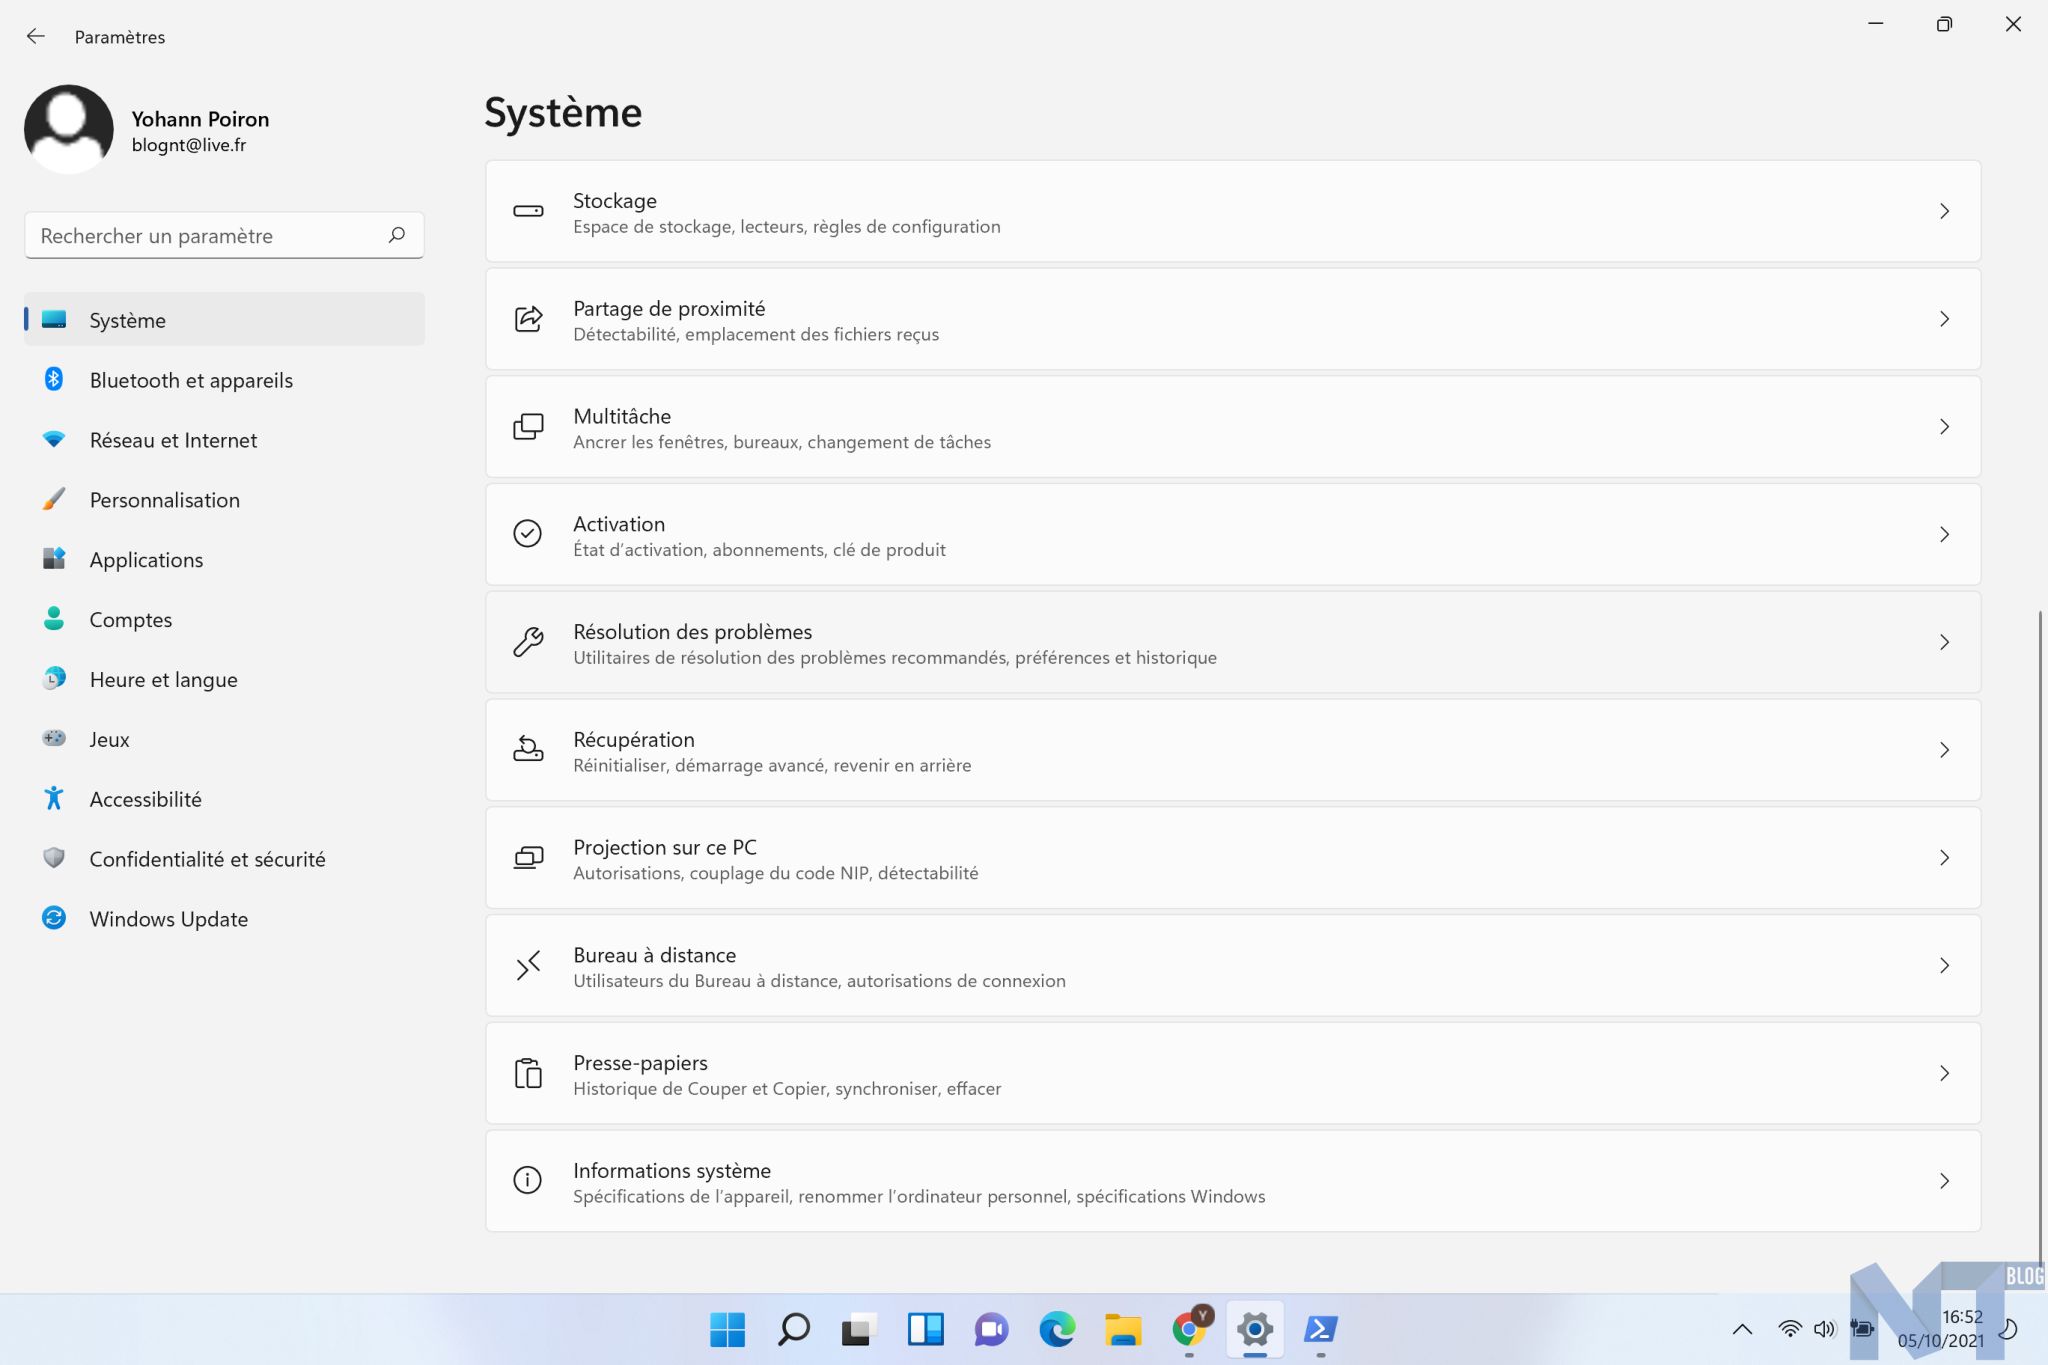2048x1365 pixels.
Task: Open Partage de proximité settings
Action: pyautogui.click(x=1232, y=319)
